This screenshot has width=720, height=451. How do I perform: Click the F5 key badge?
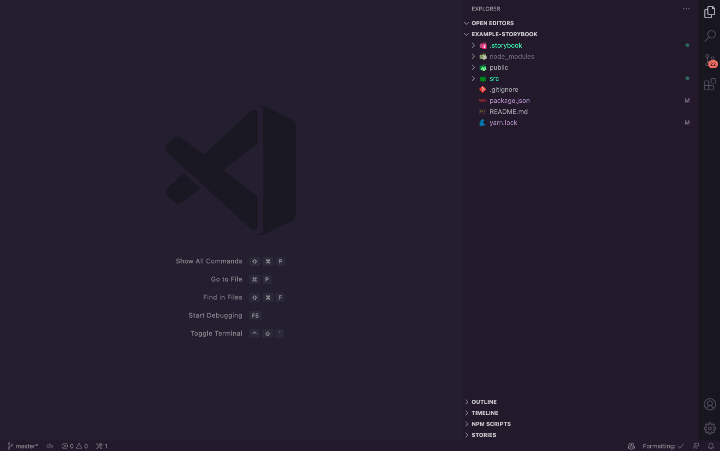coord(255,316)
